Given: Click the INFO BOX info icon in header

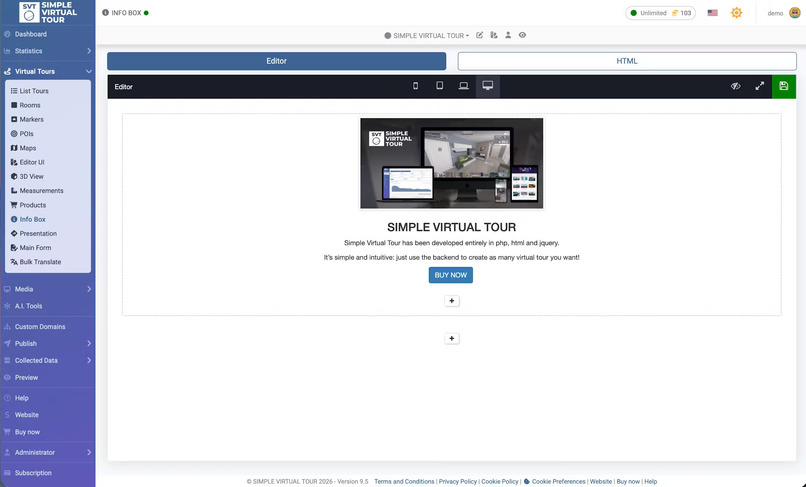Looking at the screenshot, I should (105, 13).
